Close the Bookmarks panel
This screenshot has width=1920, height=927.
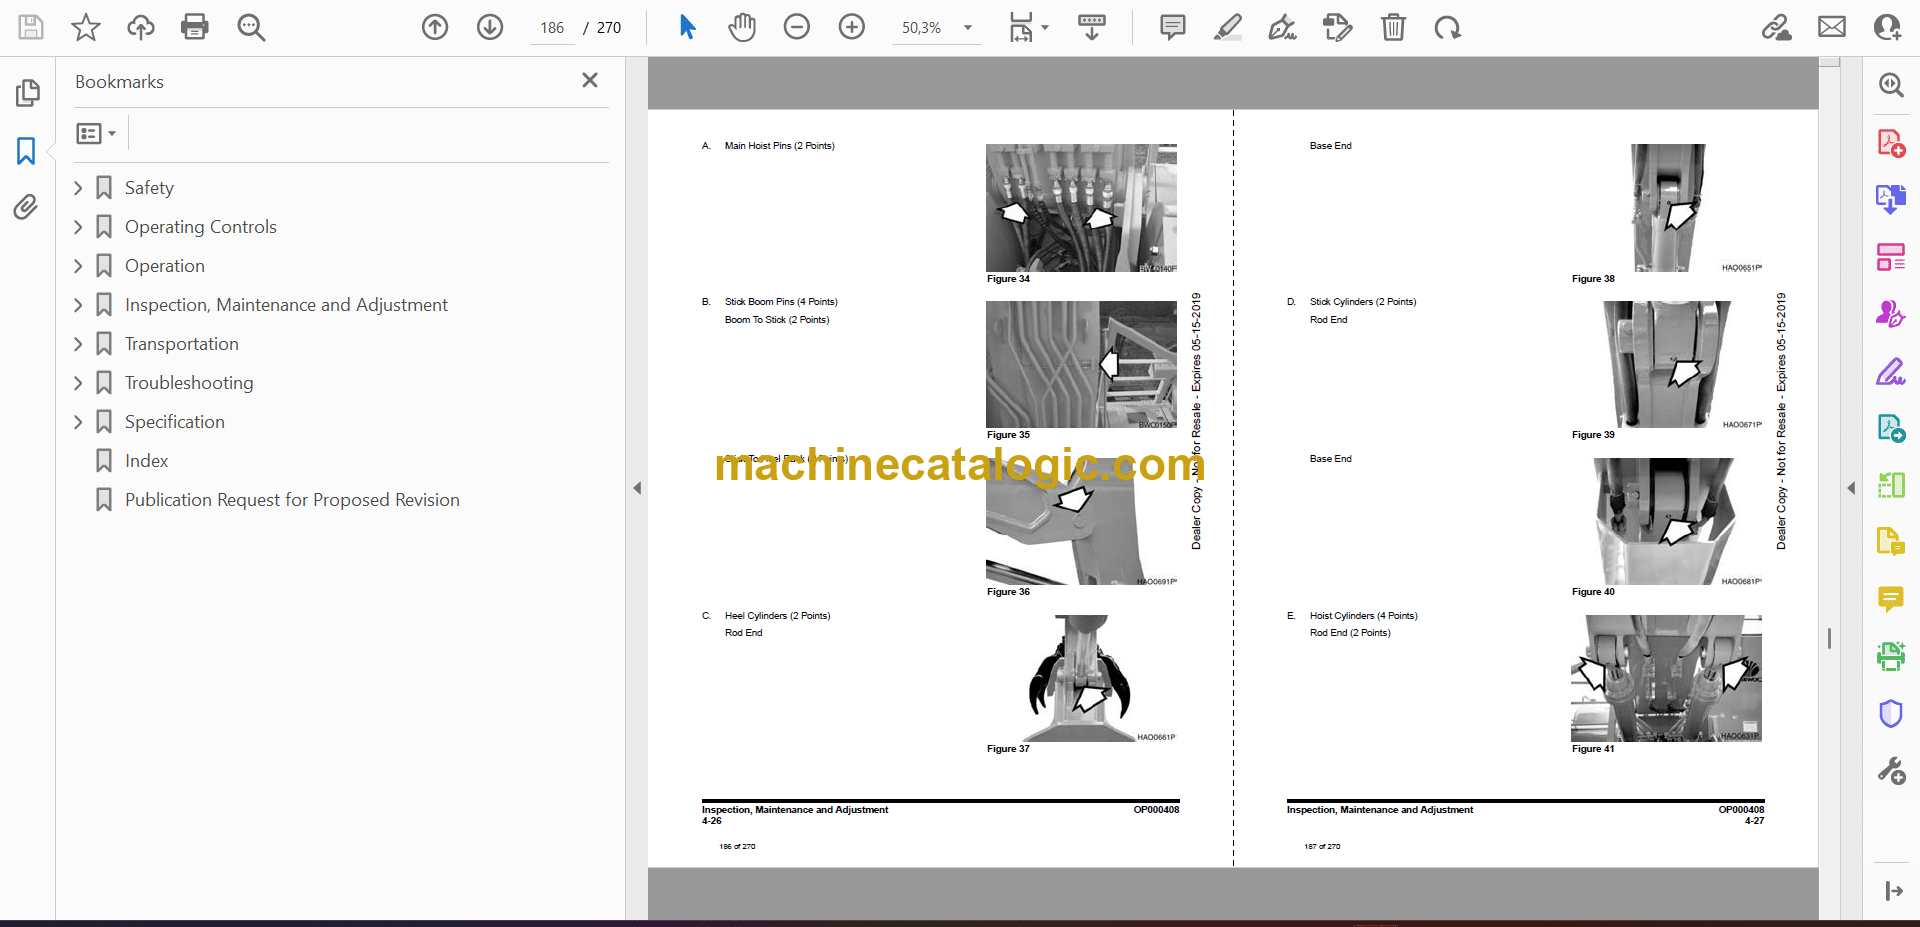point(590,80)
